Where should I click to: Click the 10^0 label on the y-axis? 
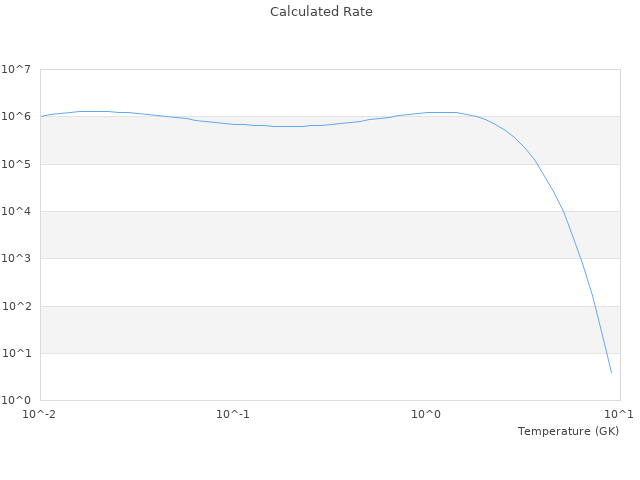coord(16,400)
